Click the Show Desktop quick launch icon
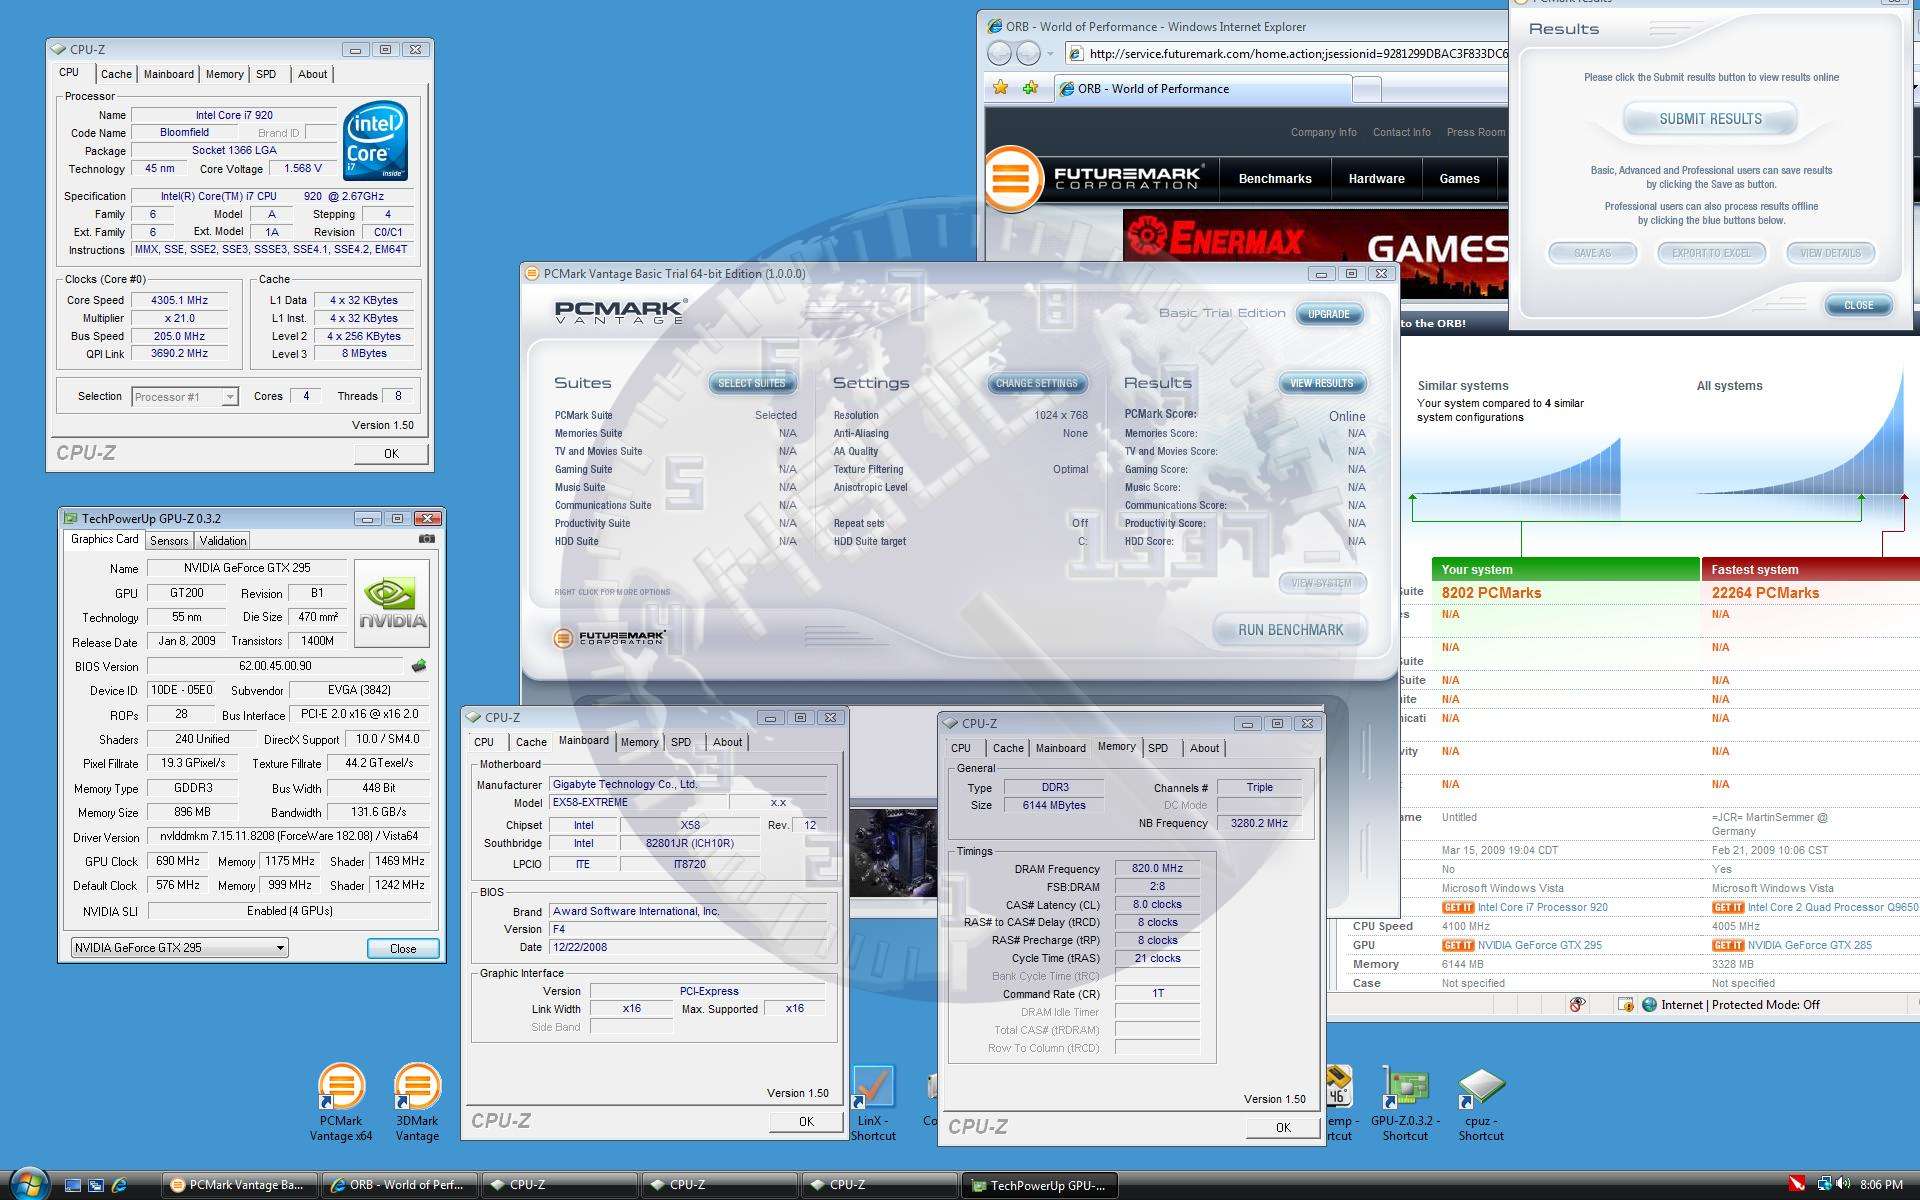This screenshot has height=1200, width=1920. click(73, 1185)
